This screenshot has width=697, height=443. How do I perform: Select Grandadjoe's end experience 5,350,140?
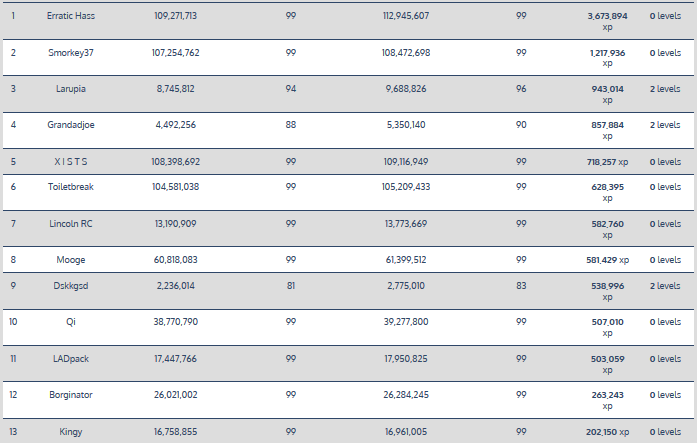(404, 125)
